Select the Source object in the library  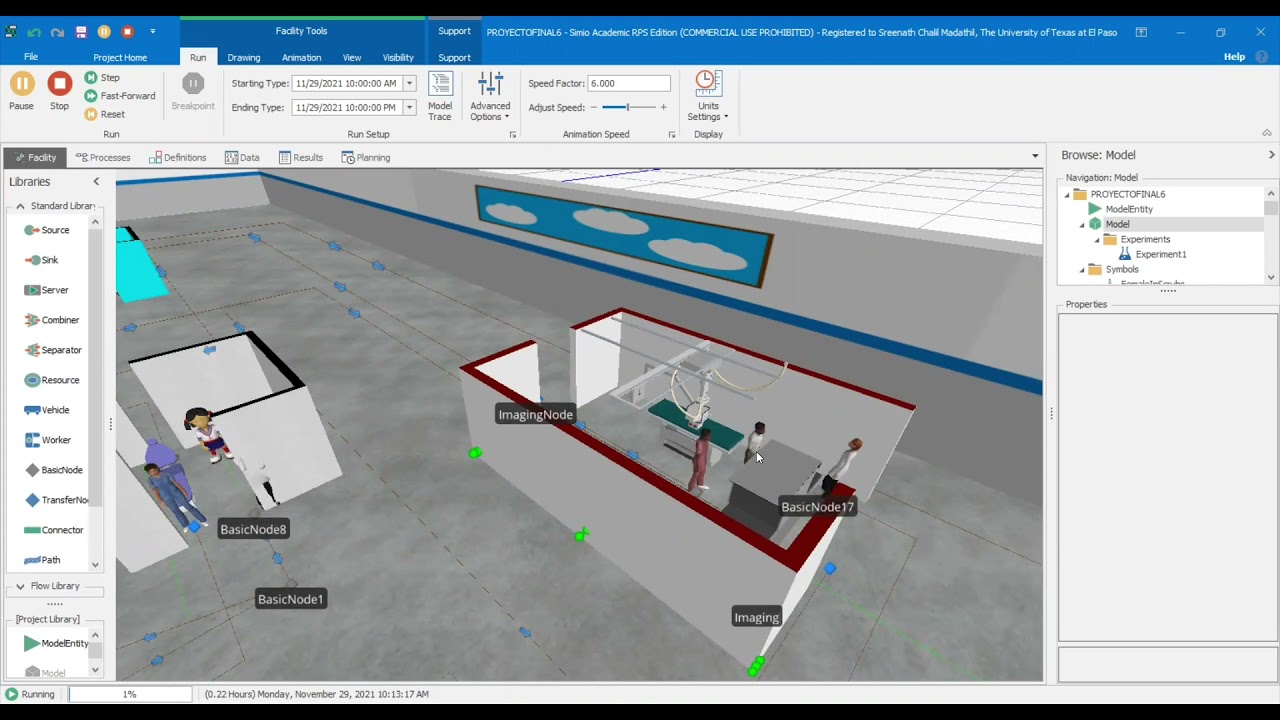click(x=47, y=230)
